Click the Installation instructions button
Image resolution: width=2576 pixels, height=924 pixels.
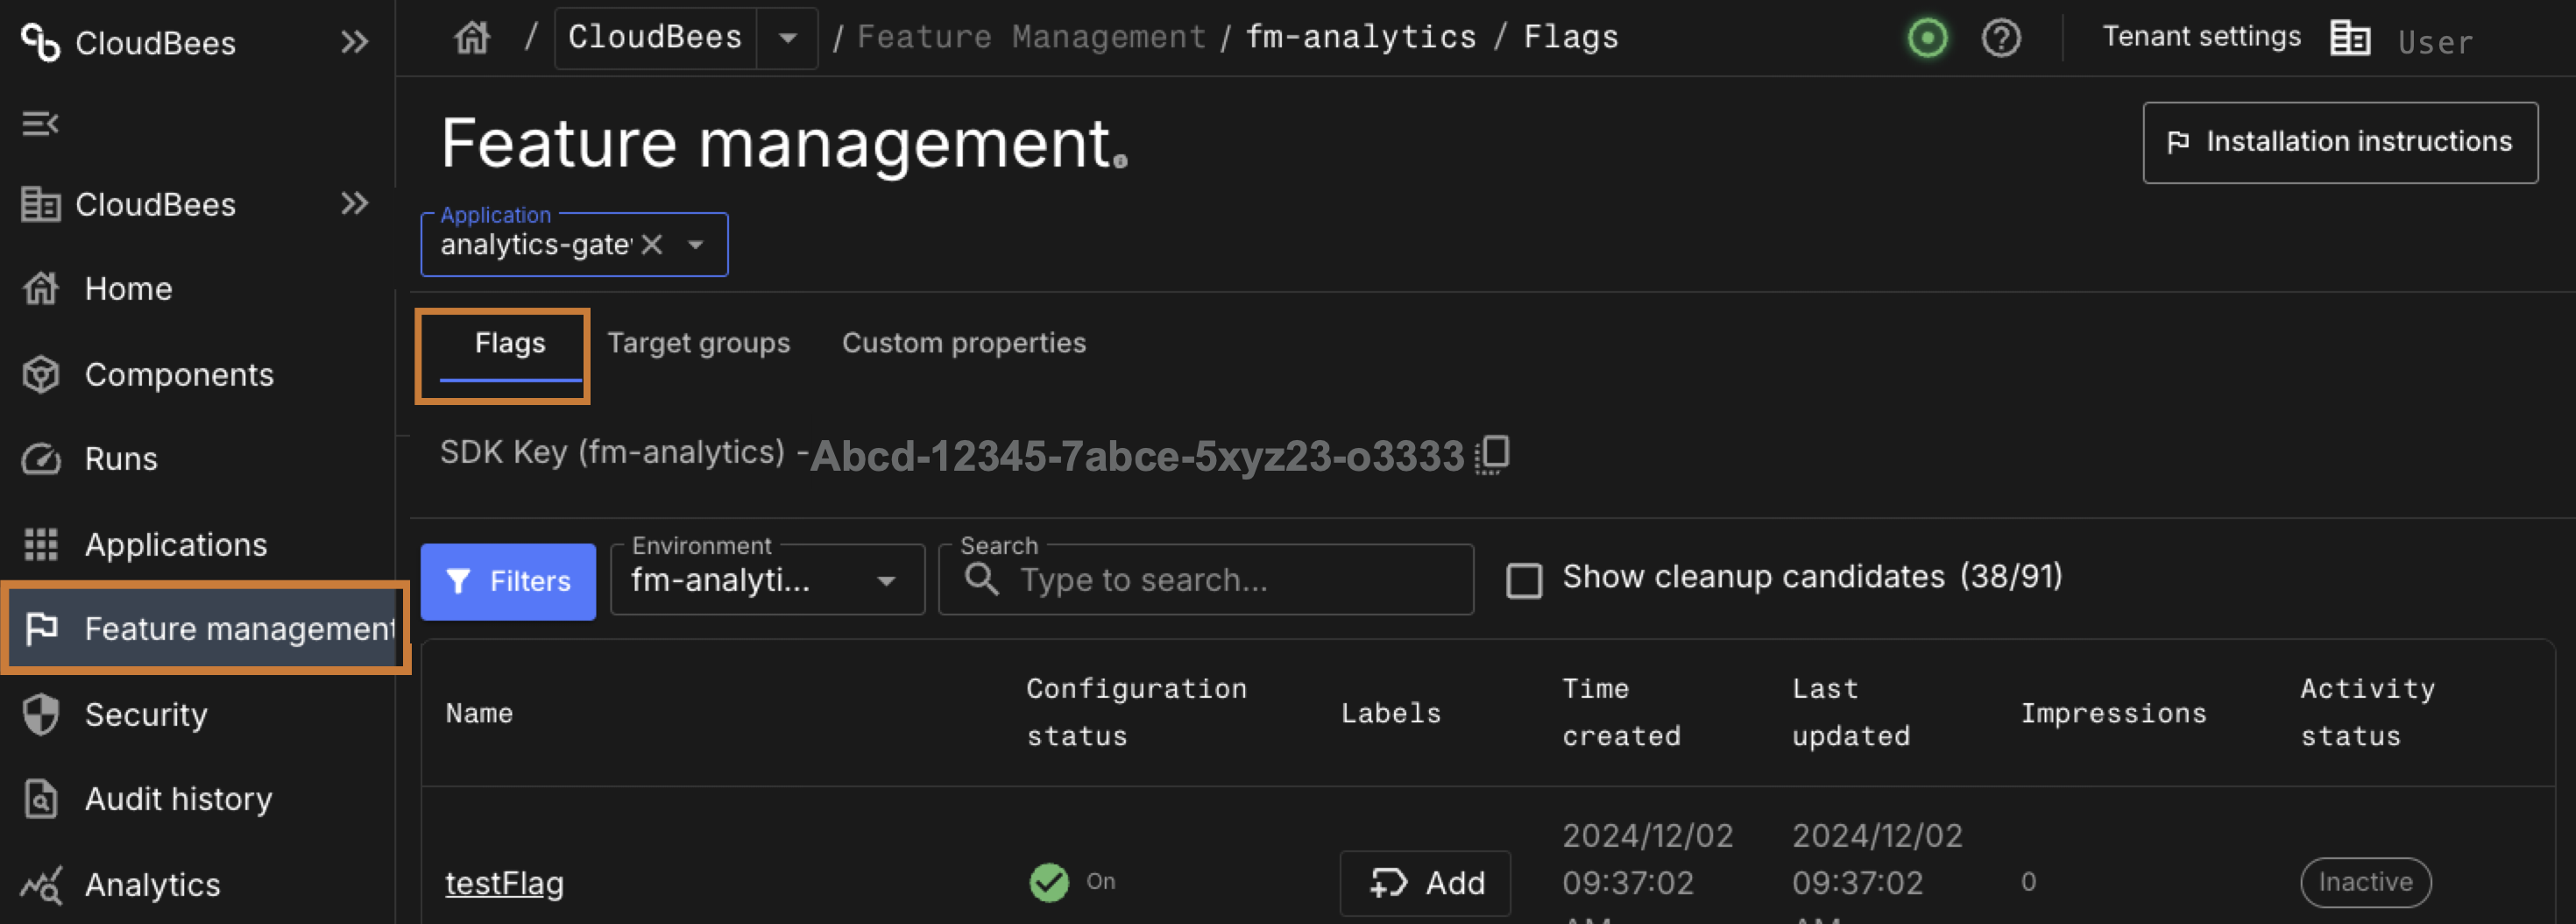2339,142
